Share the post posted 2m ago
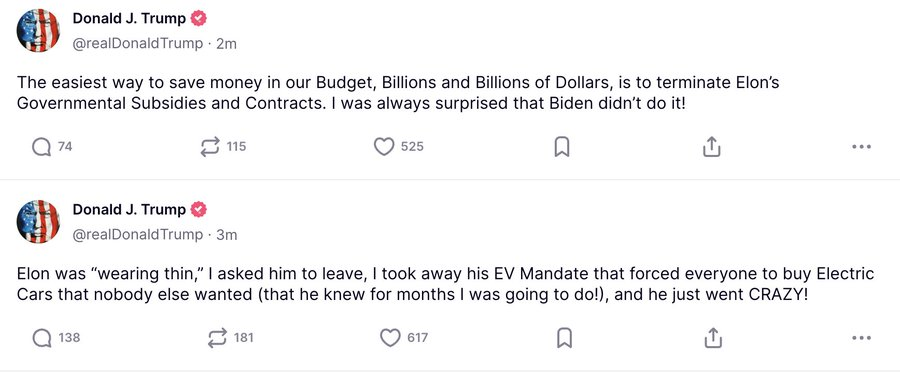The image size is (900, 372). [712, 146]
